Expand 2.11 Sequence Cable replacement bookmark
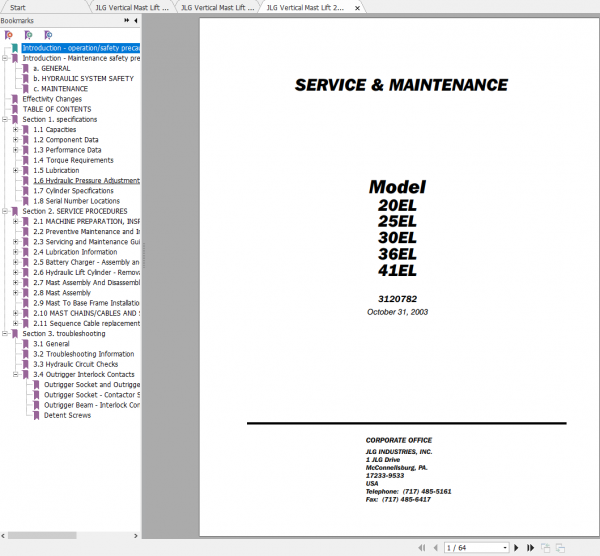 [16, 323]
